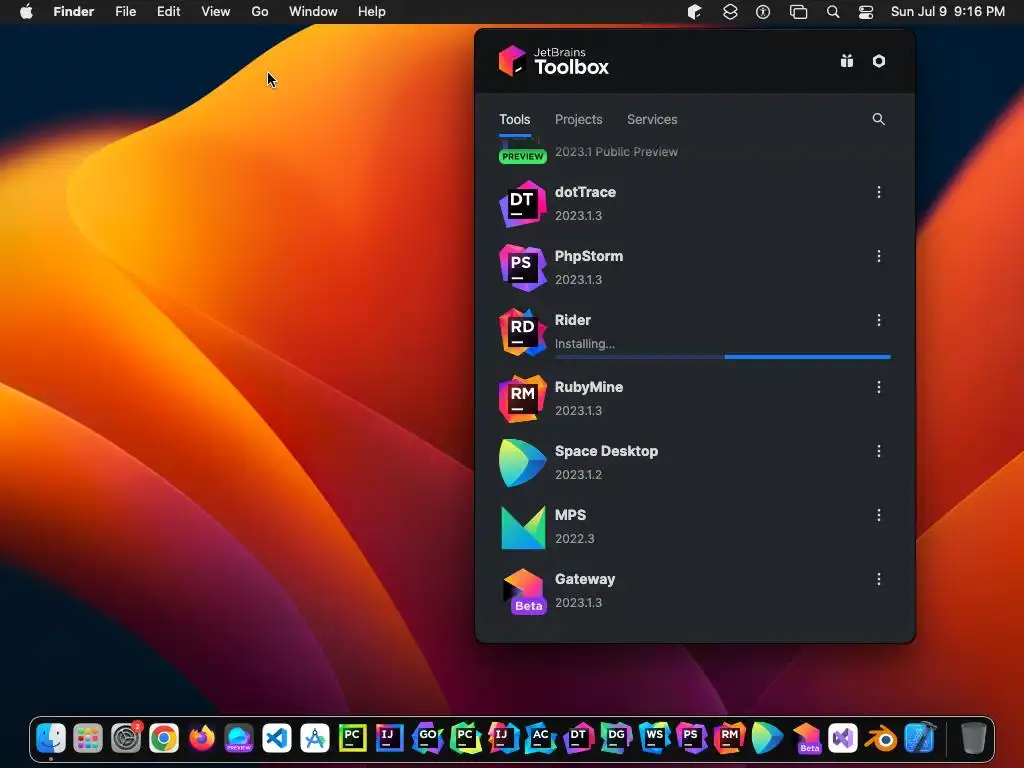Open Blender from the Dock
Screen dimensions: 1024x768
click(x=880, y=739)
